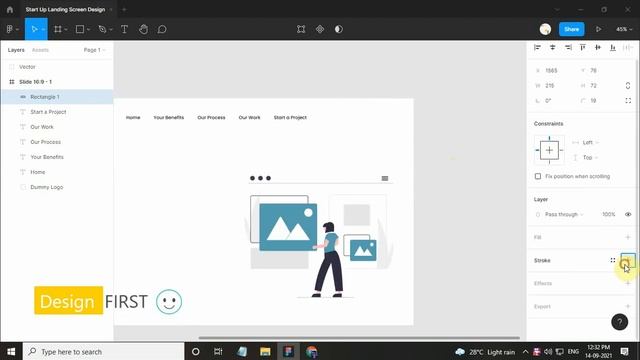Click independent corners icon

coord(628,100)
